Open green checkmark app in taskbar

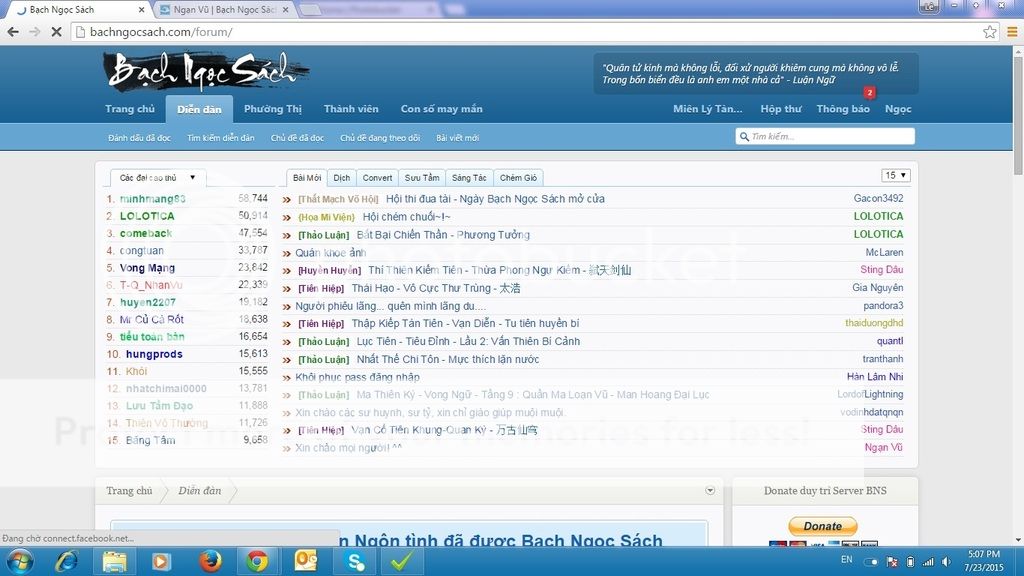pyautogui.click(x=401, y=561)
